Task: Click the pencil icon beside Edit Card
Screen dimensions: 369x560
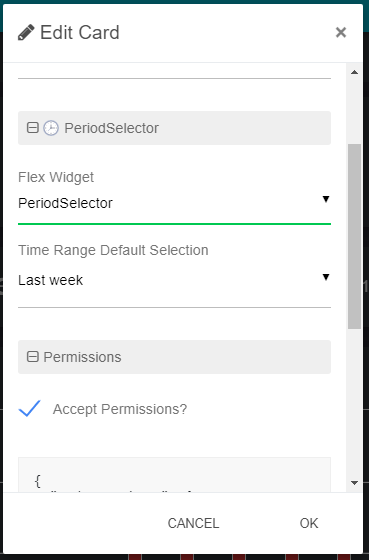Action: coord(26,32)
